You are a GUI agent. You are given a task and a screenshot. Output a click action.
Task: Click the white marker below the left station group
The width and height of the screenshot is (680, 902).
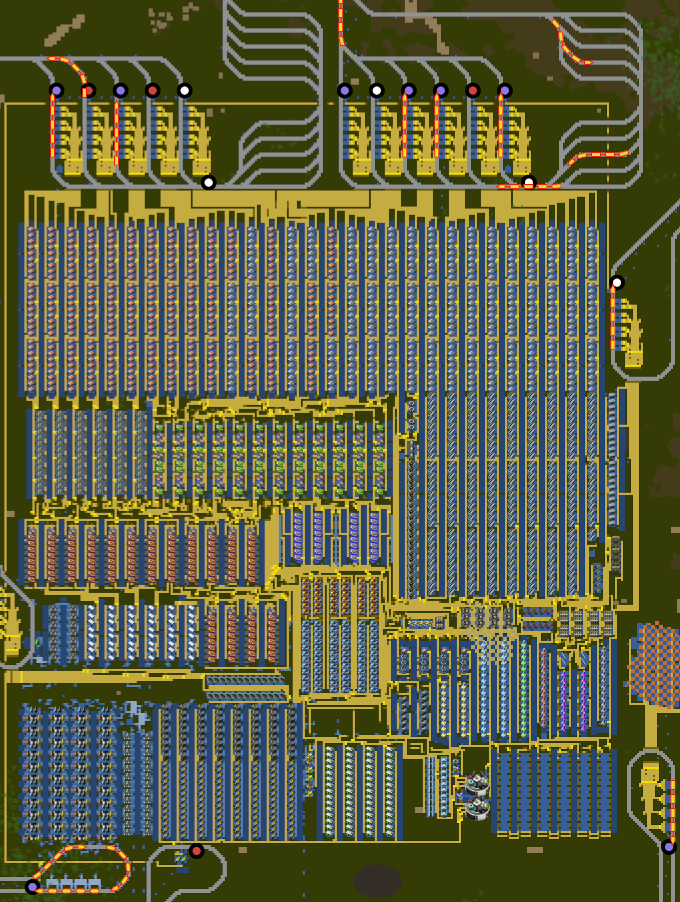(x=208, y=182)
